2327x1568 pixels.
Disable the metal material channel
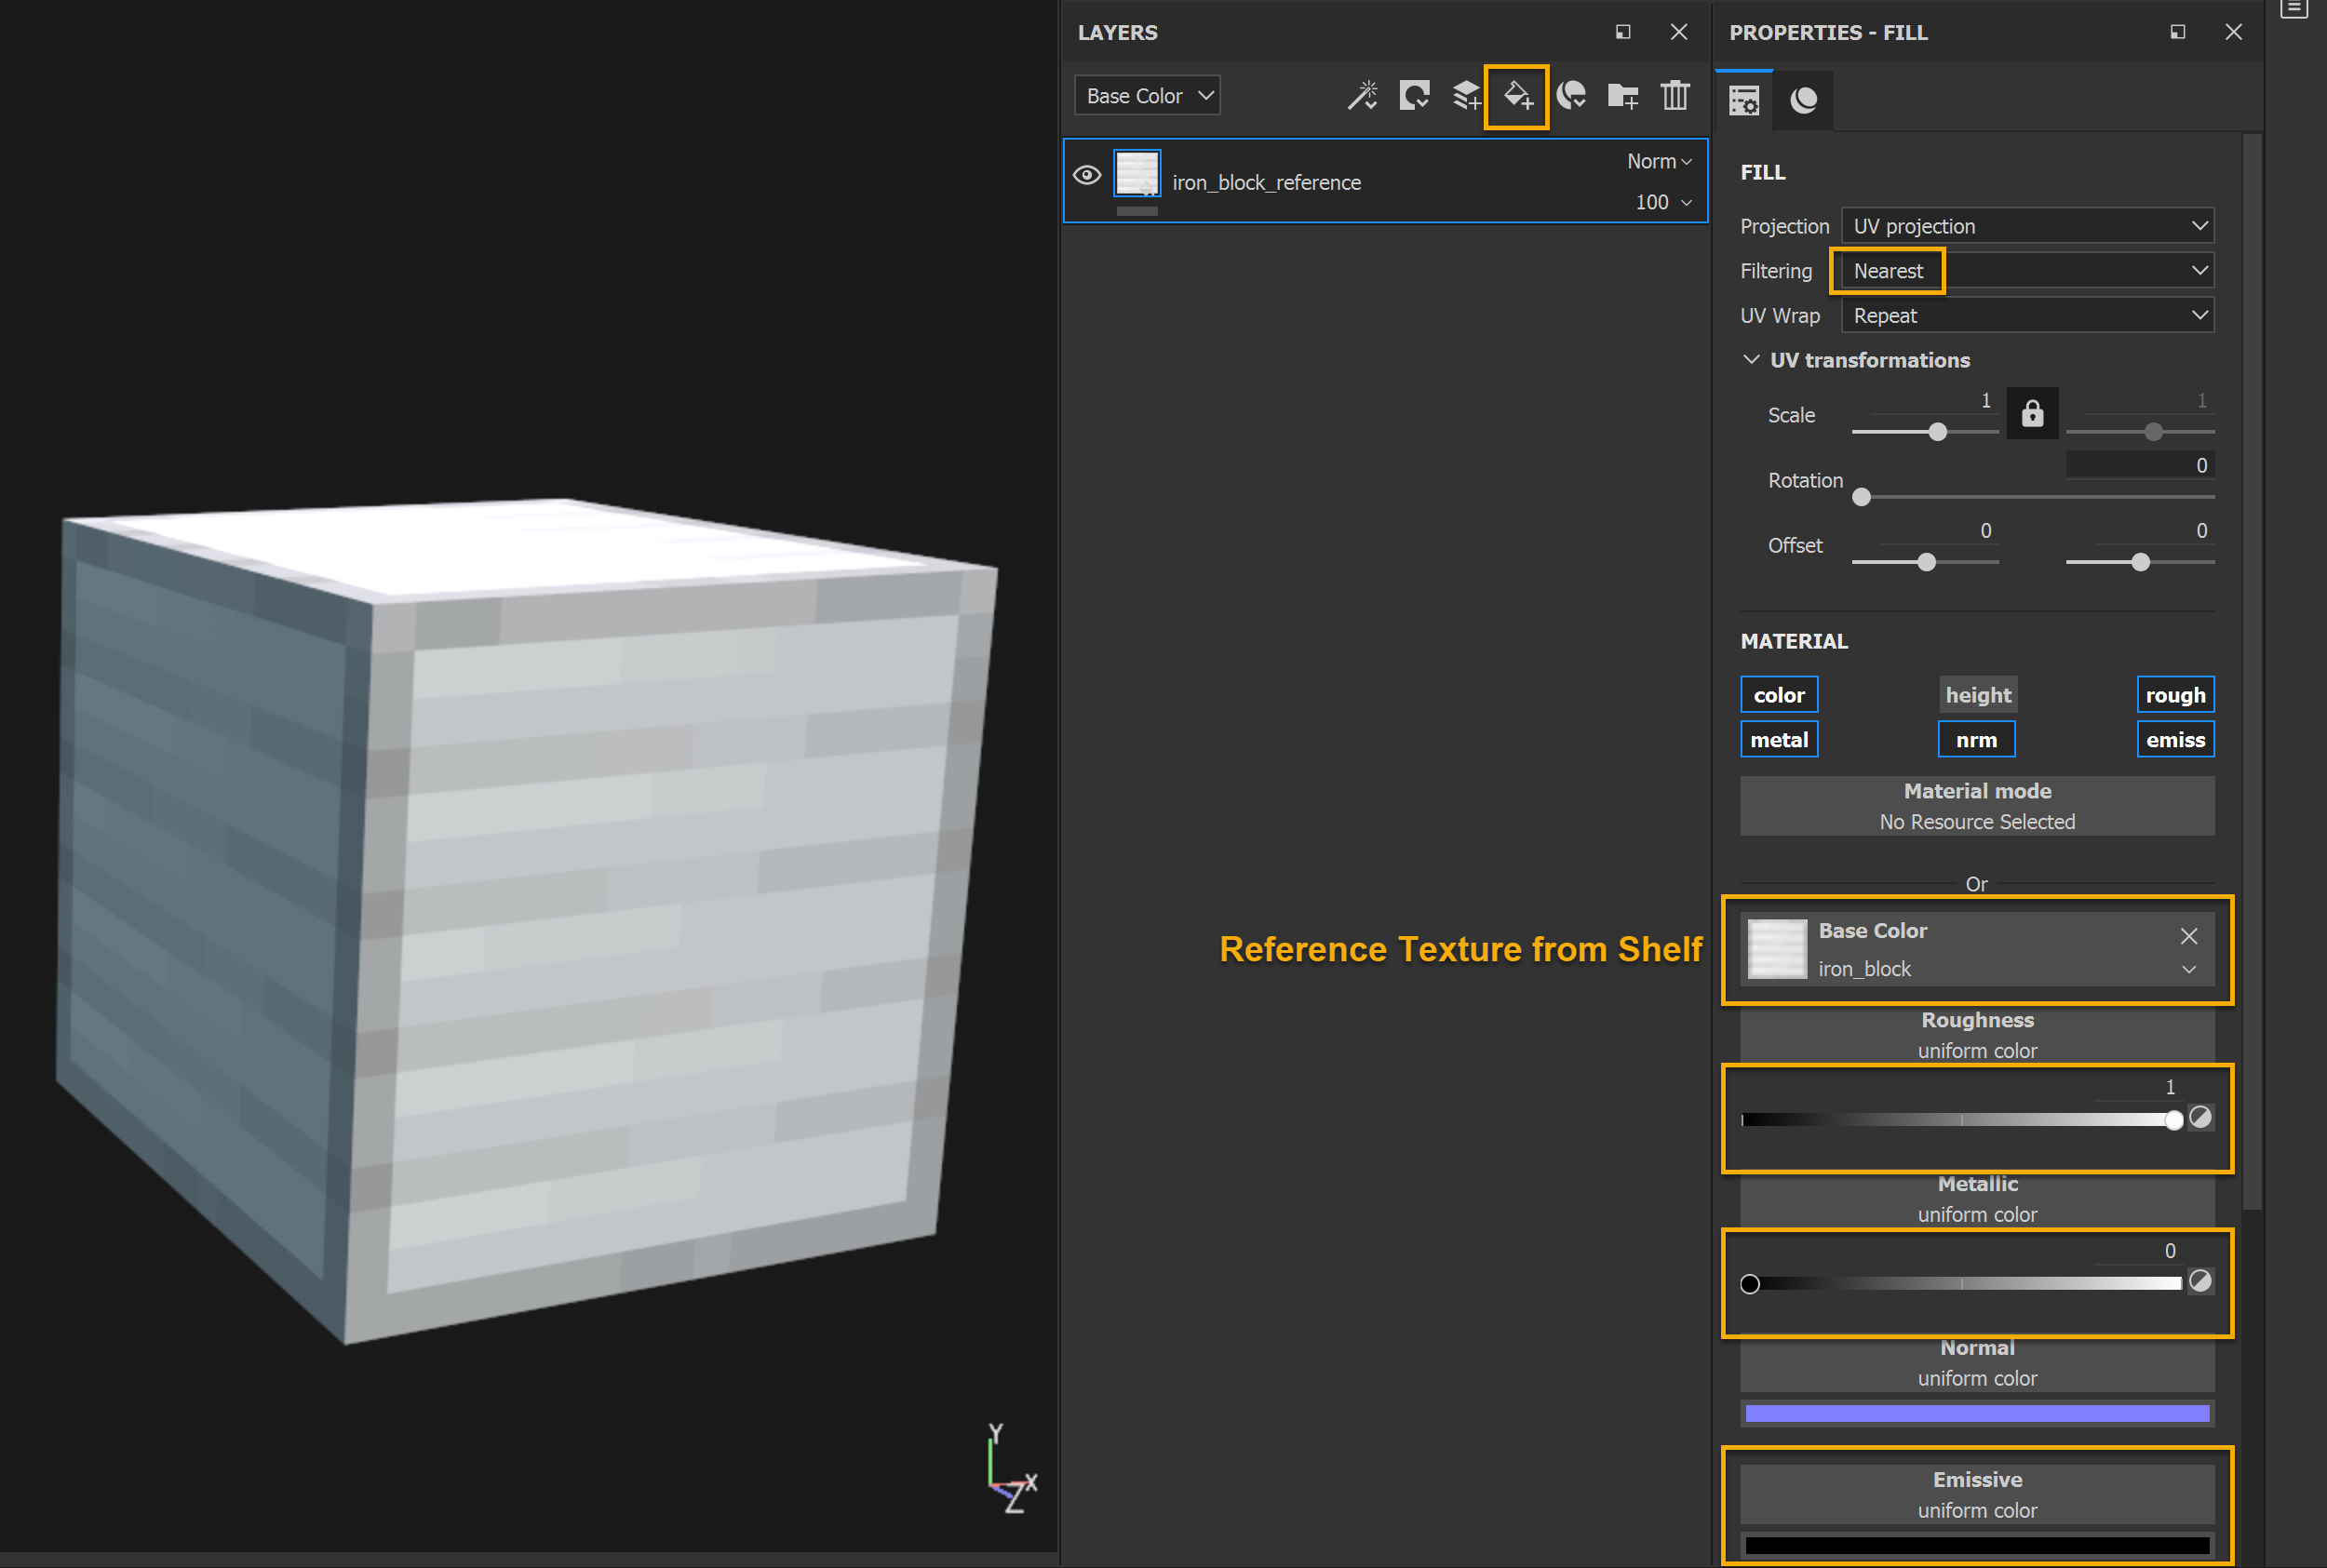coord(1779,740)
